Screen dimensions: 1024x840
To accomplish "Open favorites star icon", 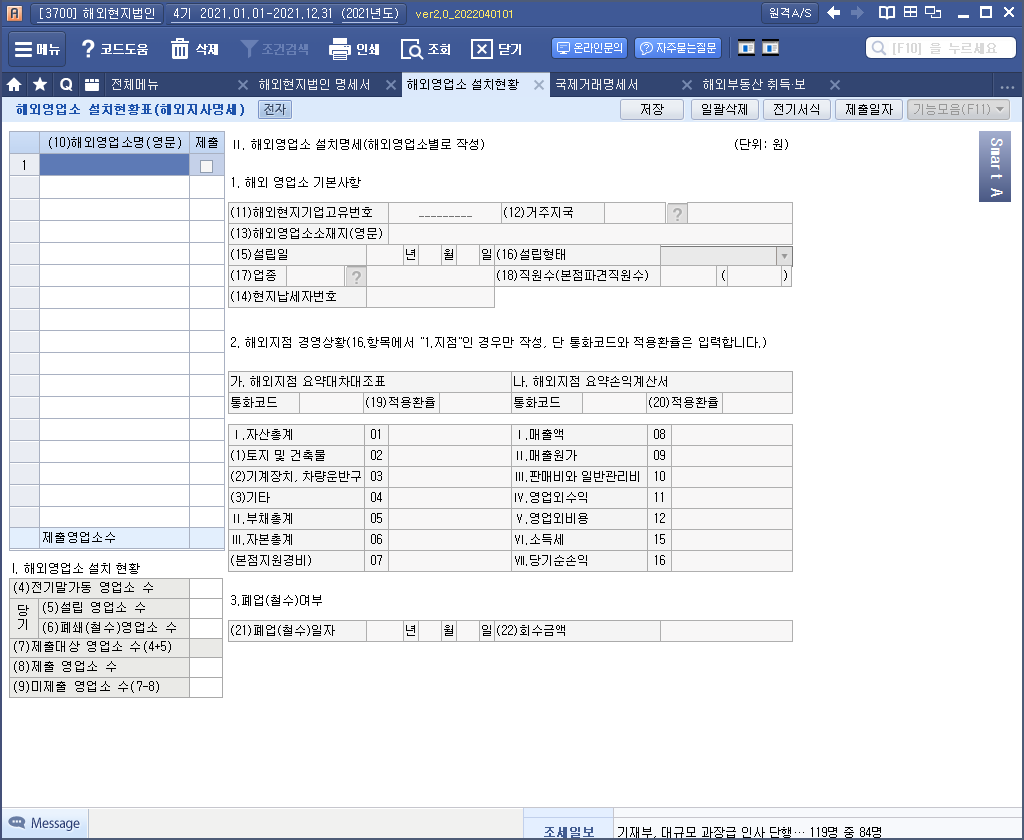I will pos(40,84).
